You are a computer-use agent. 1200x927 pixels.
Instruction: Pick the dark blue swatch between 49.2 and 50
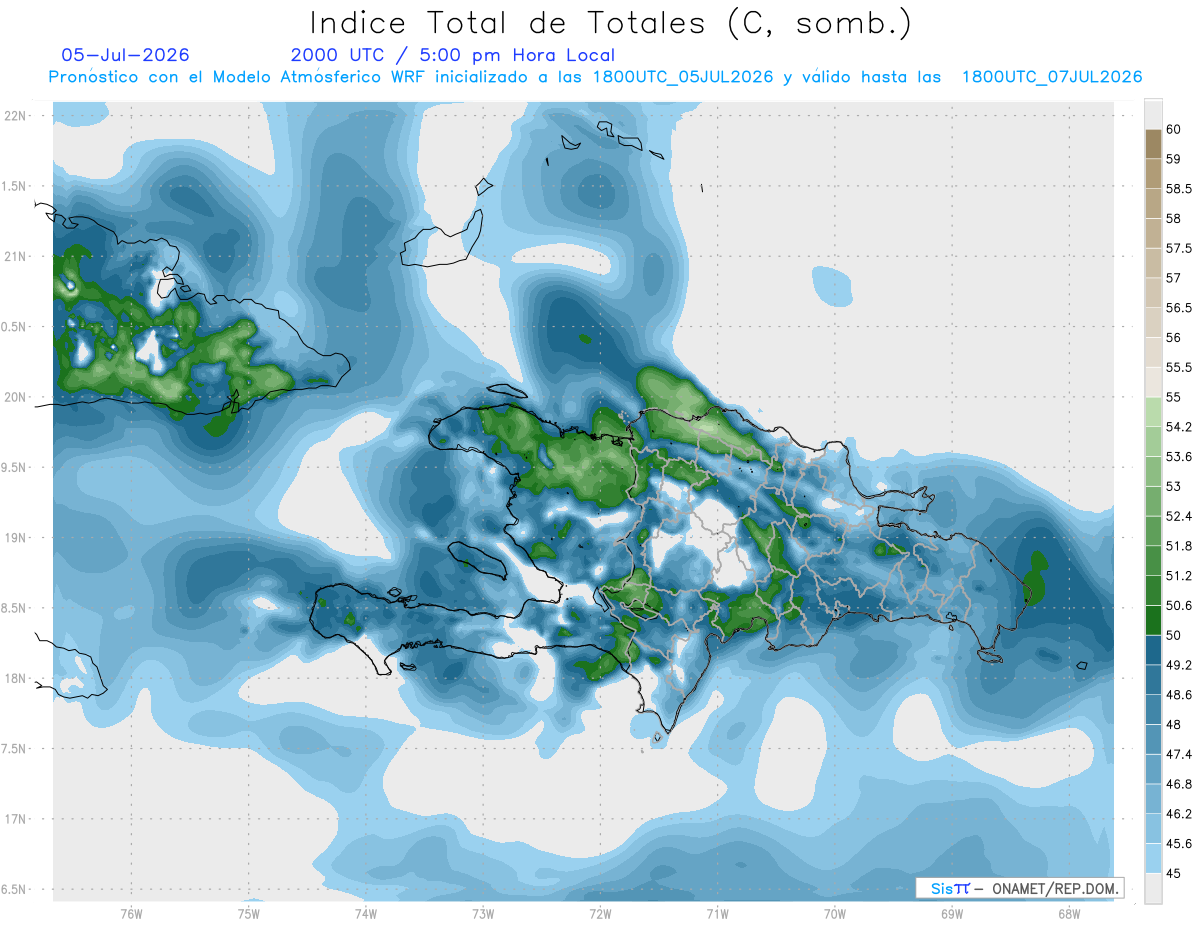click(1153, 650)
